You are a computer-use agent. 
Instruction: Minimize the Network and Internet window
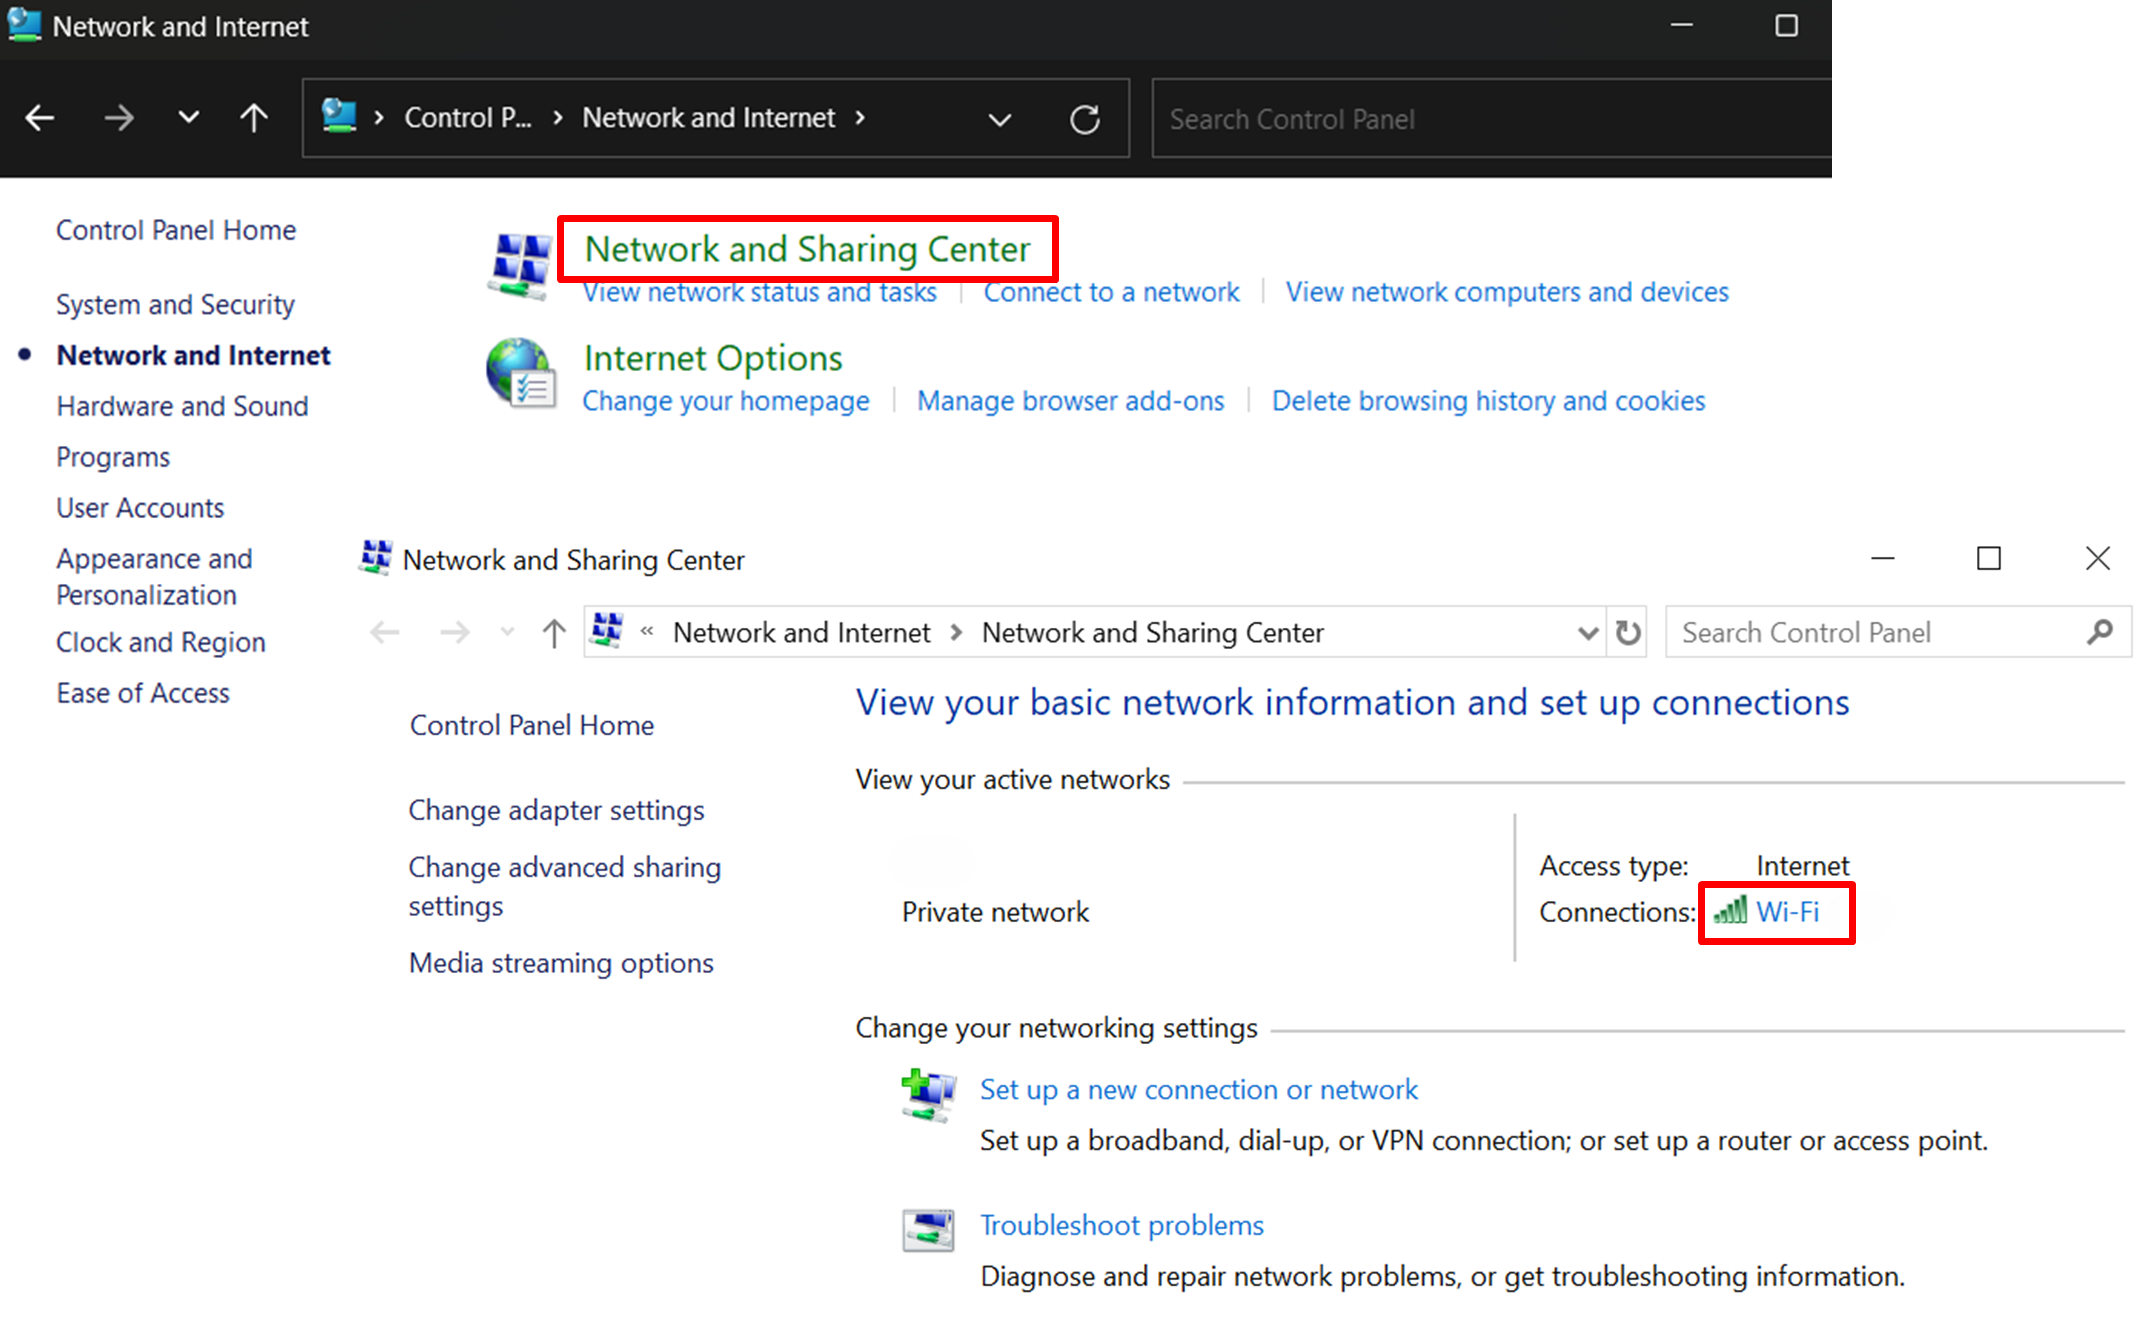[1682, 25]
